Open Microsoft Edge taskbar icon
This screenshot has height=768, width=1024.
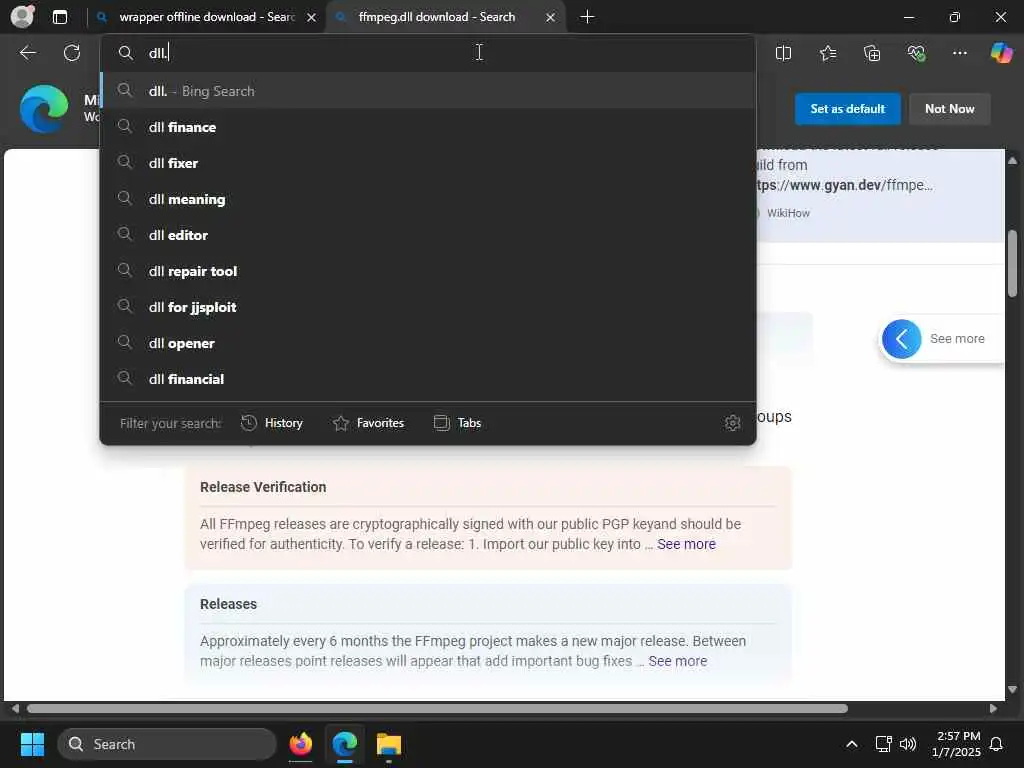click(344, 744)
